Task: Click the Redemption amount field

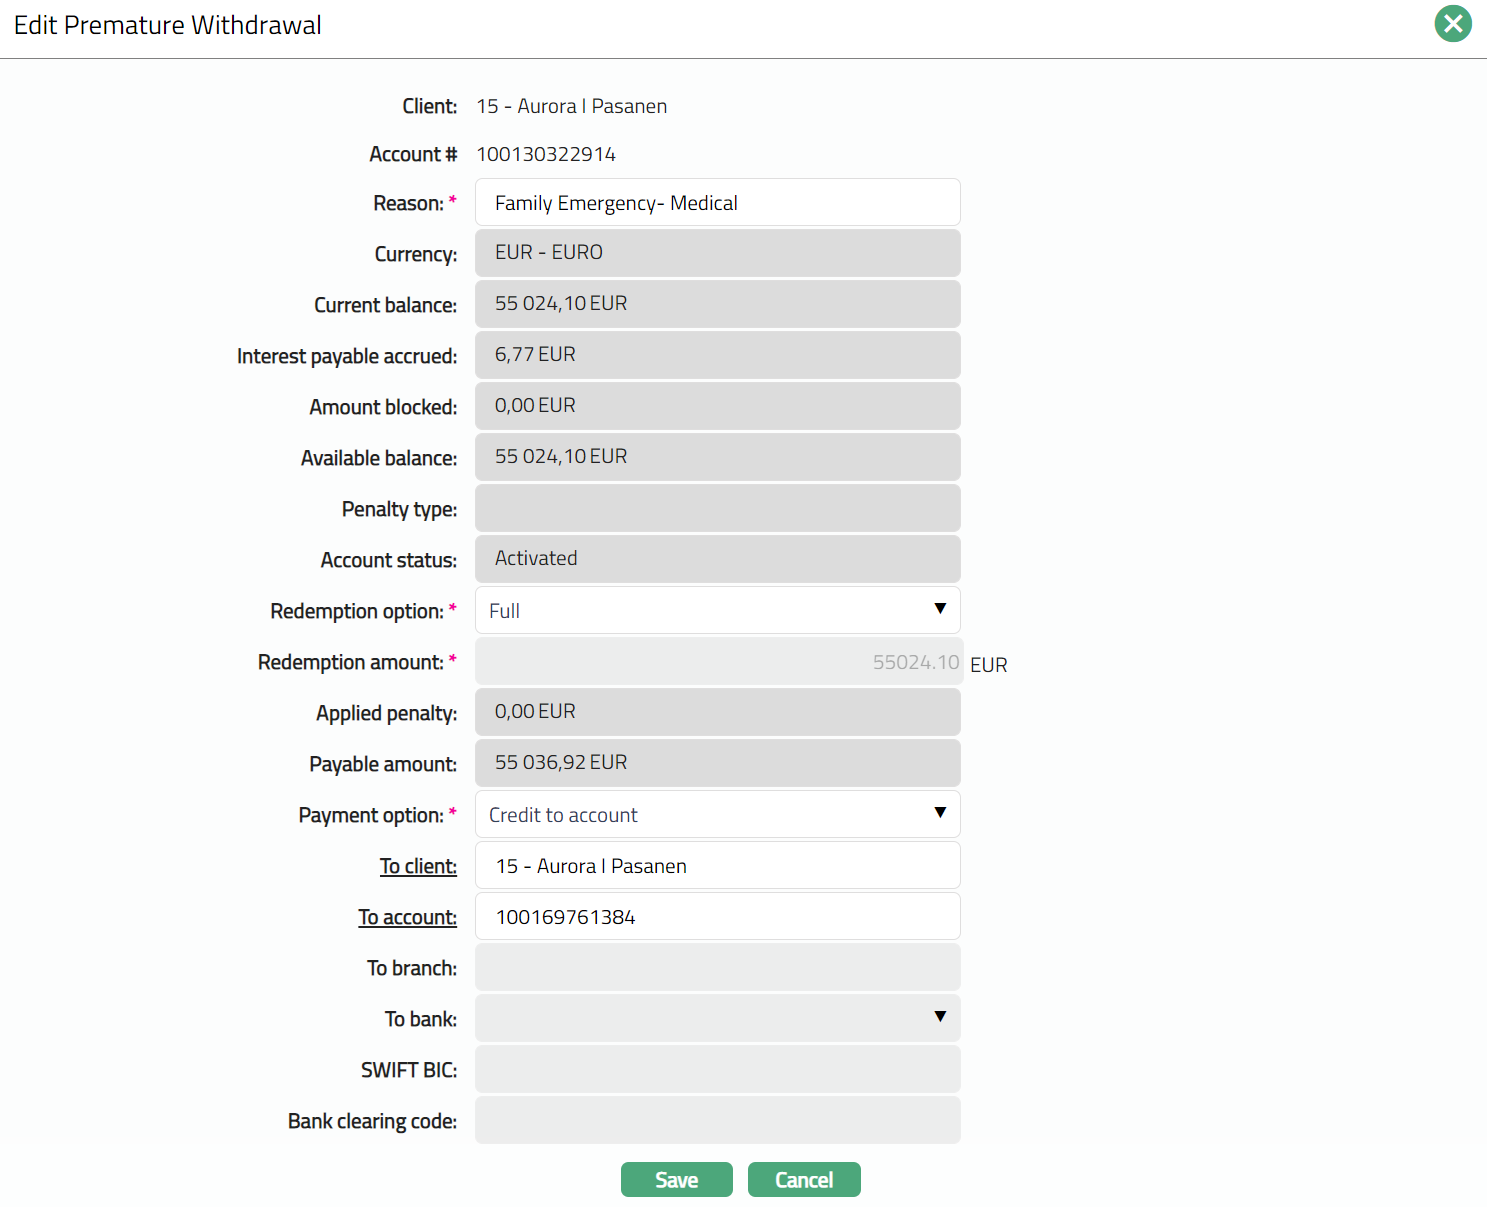Action: [717, 662]
